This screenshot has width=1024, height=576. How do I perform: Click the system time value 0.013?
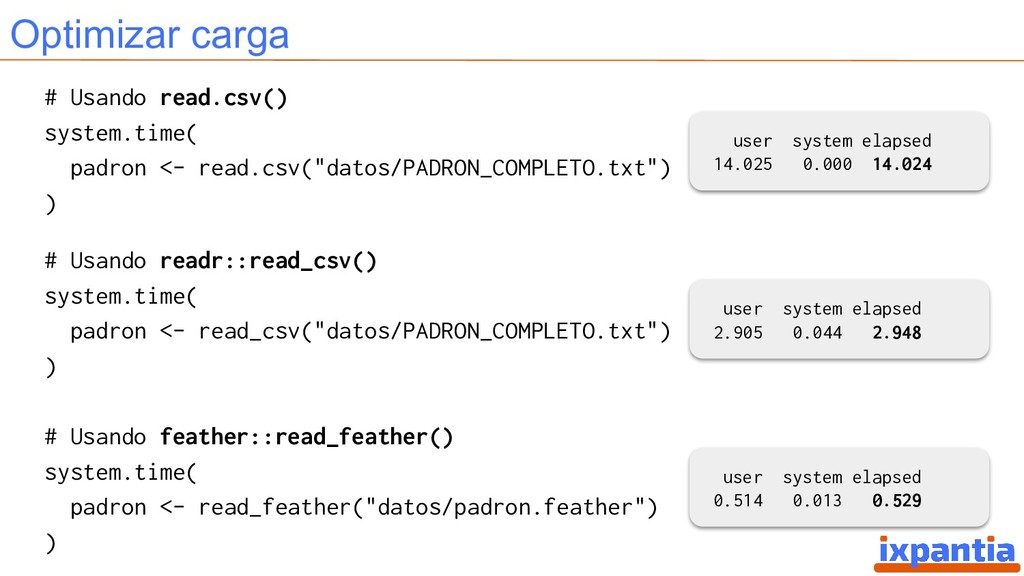pos(817,501)
